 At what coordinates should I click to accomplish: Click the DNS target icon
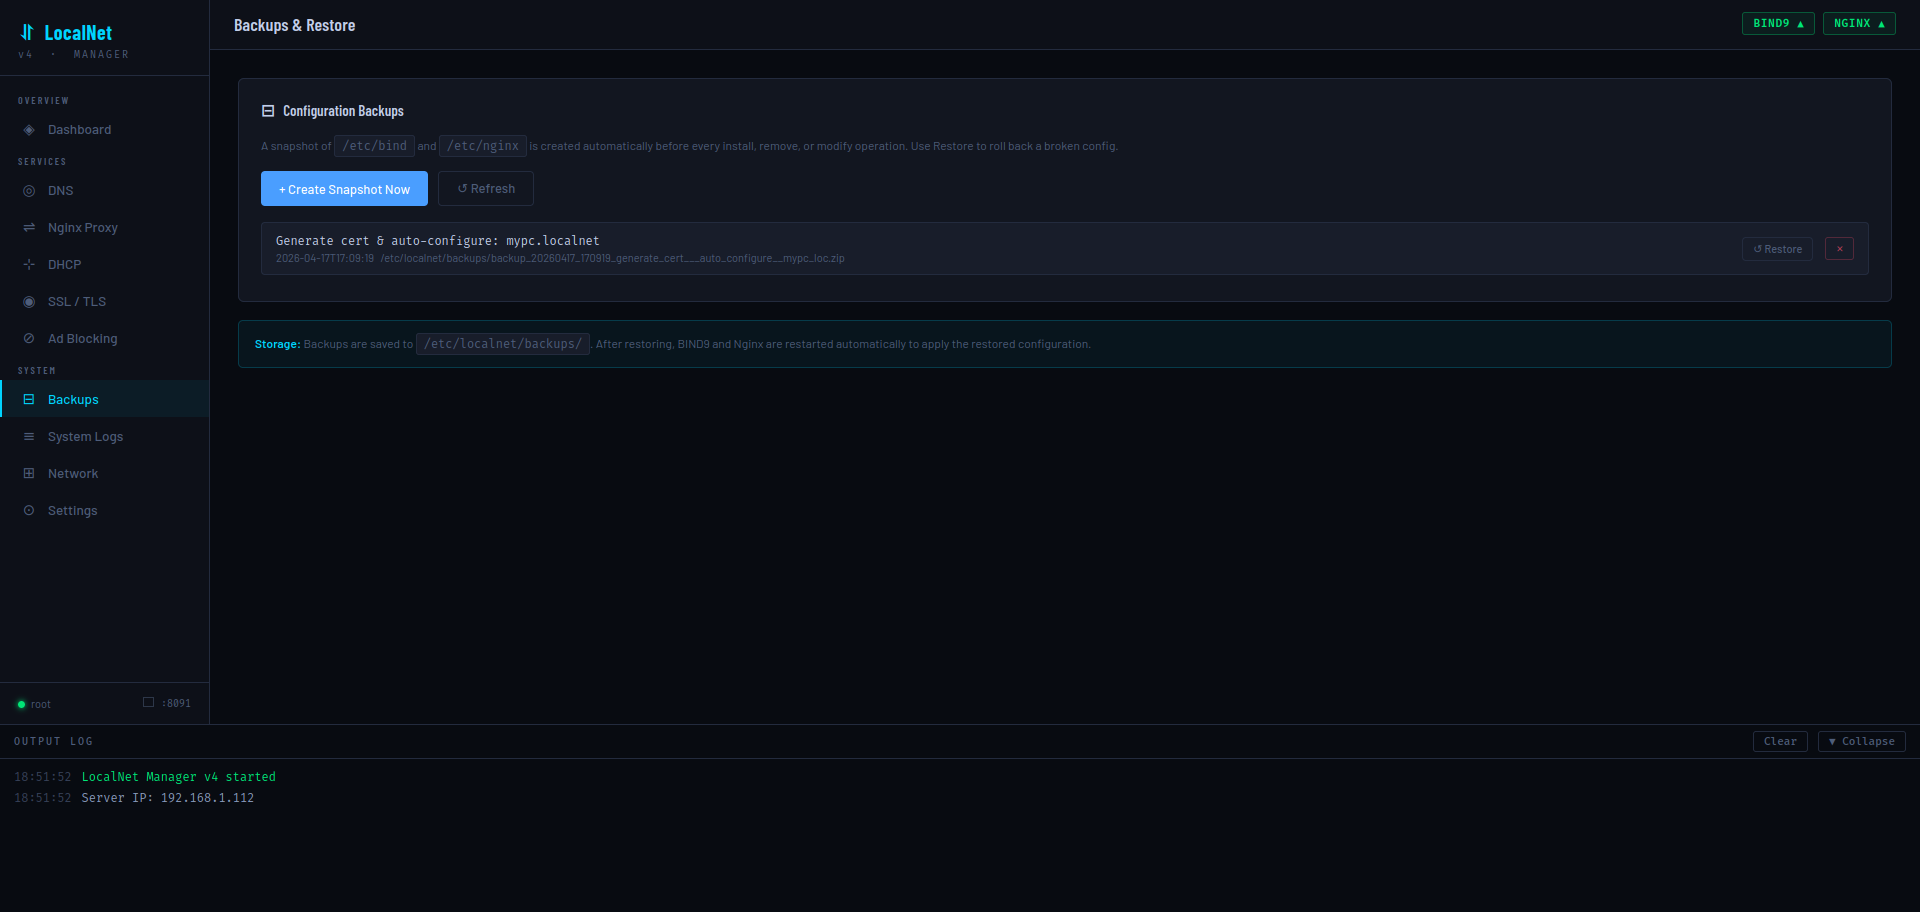29,191
